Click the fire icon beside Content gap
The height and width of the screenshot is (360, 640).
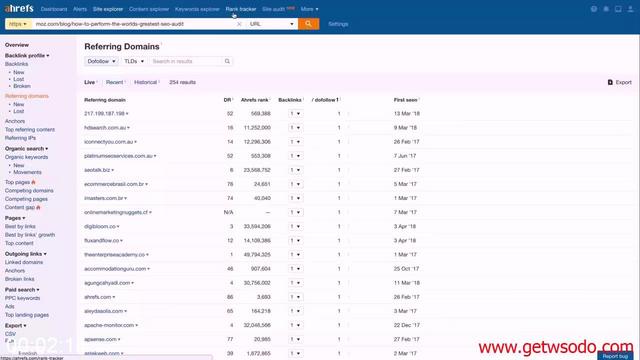[38, 207]
